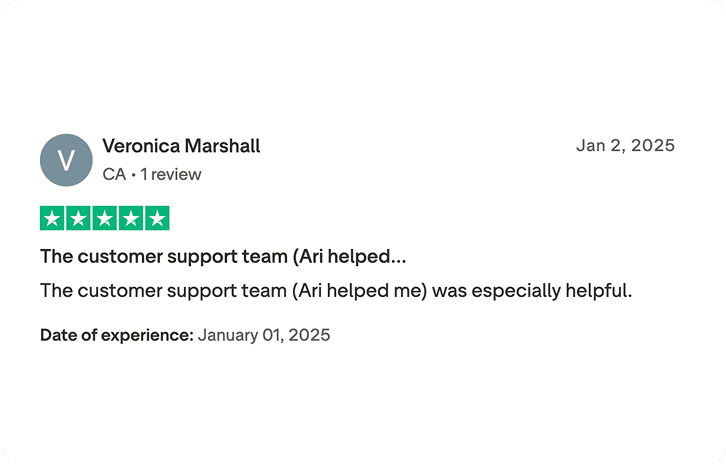Click "The customer support team" in review body
Image resolution: width=726 pixels, height=464 pixels.
(163, 291)
